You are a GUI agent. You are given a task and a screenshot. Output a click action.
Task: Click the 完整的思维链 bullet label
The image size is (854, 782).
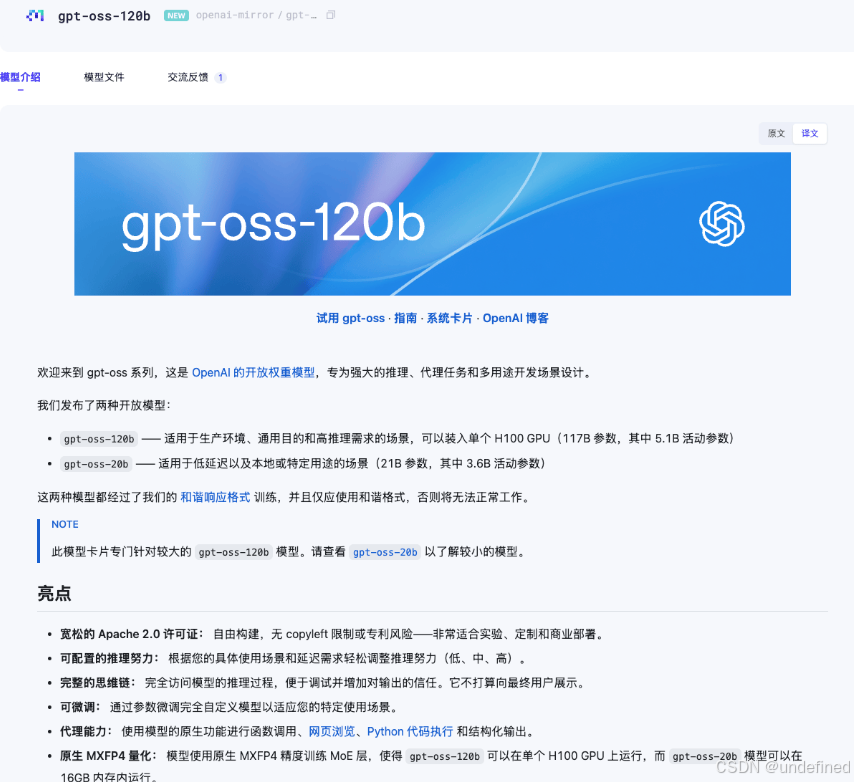coord(98,683)
